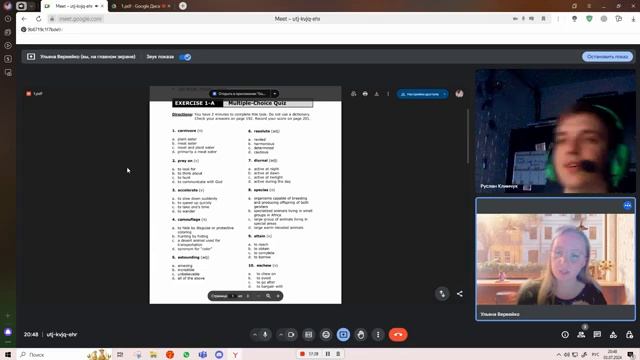Close the 1.pdf browser tab

(x=169, y=6)
